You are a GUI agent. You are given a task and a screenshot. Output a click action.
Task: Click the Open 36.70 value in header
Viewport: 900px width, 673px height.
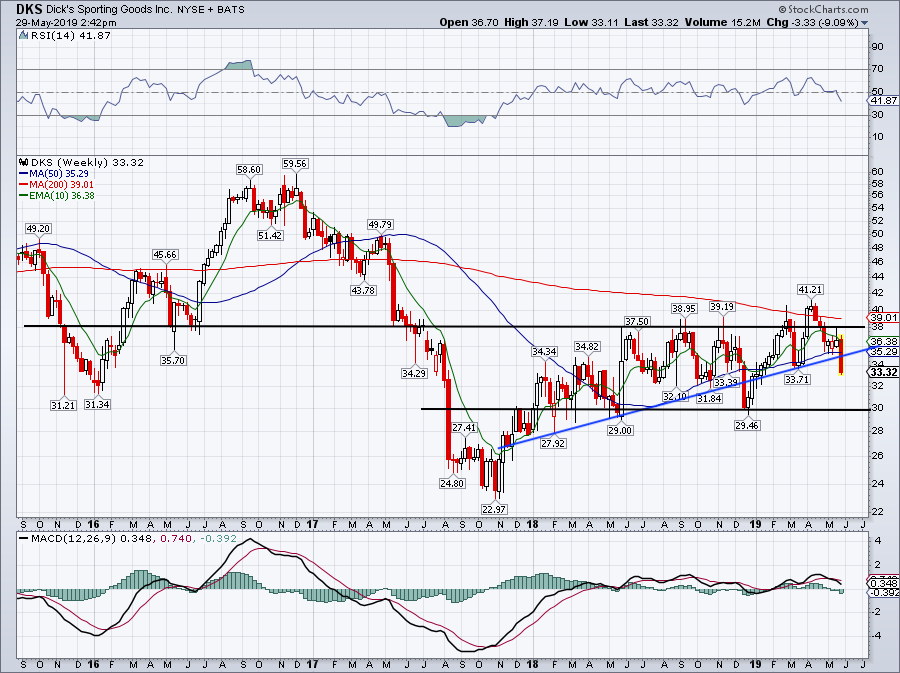470,22
